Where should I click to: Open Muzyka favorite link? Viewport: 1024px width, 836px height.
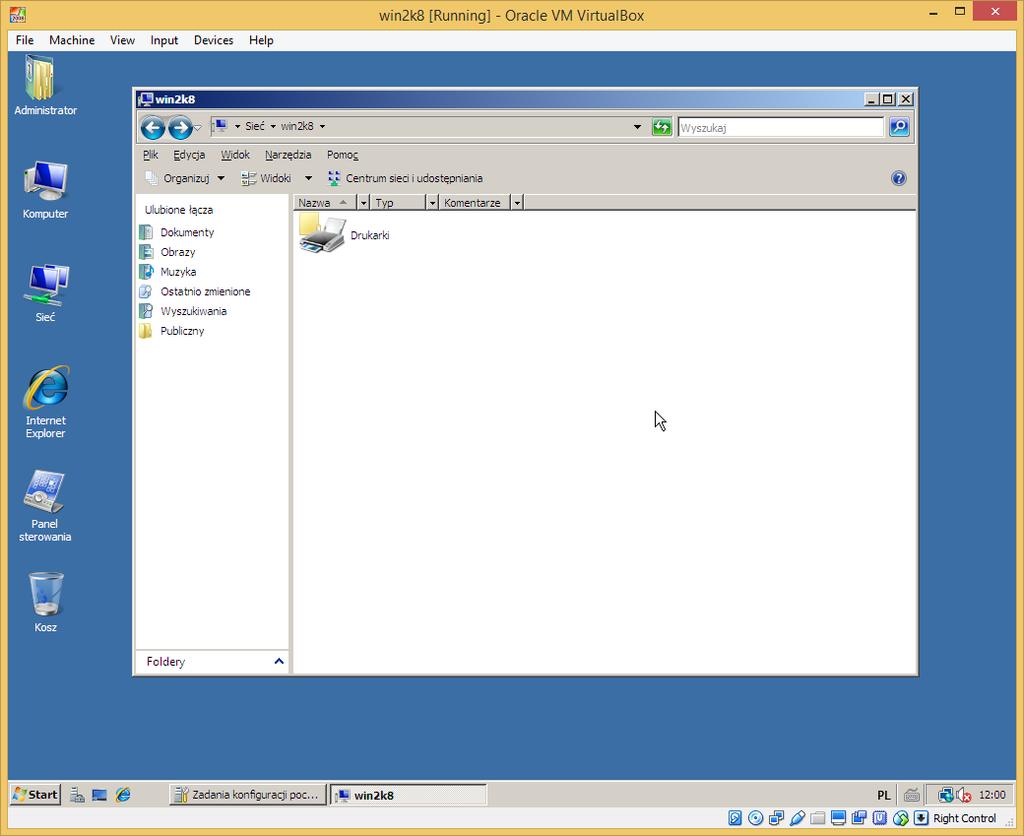[x=168, y=272]
